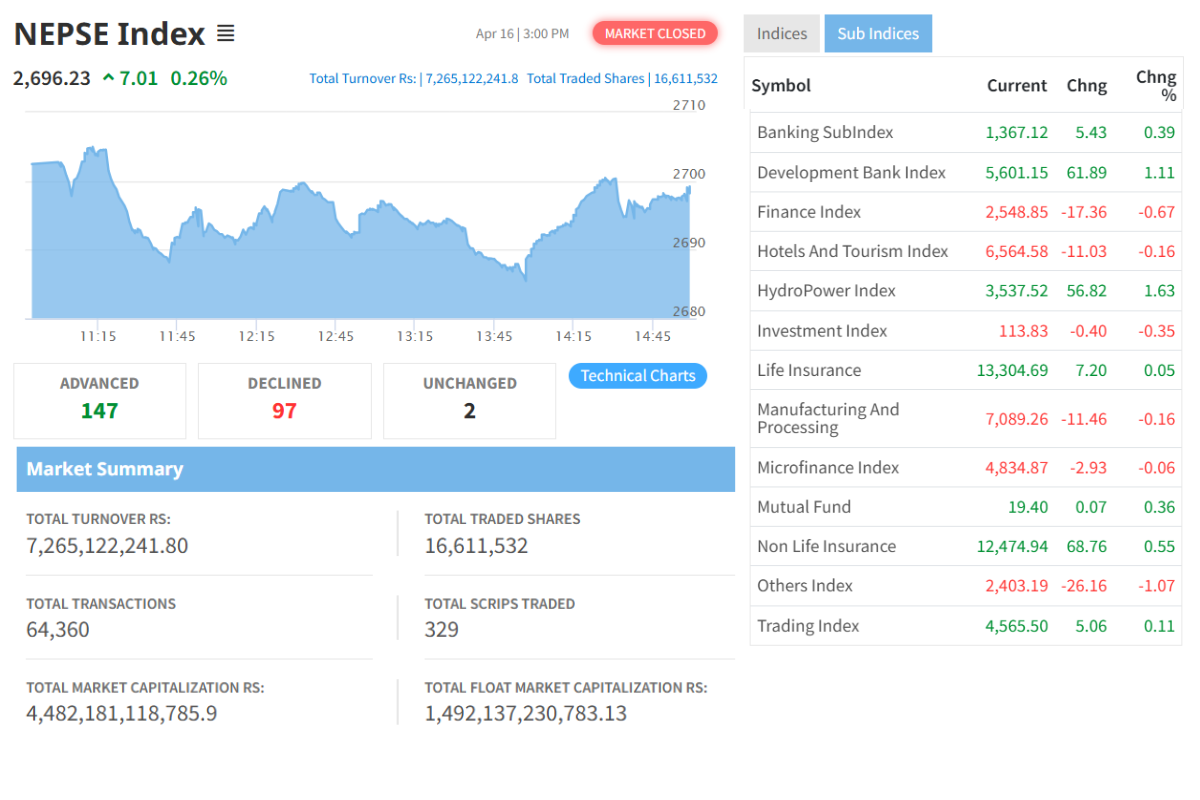Open the menu icon beside NEPSE Index
The width and height of the screenshot is (1200, 800).
click(225, 34)
